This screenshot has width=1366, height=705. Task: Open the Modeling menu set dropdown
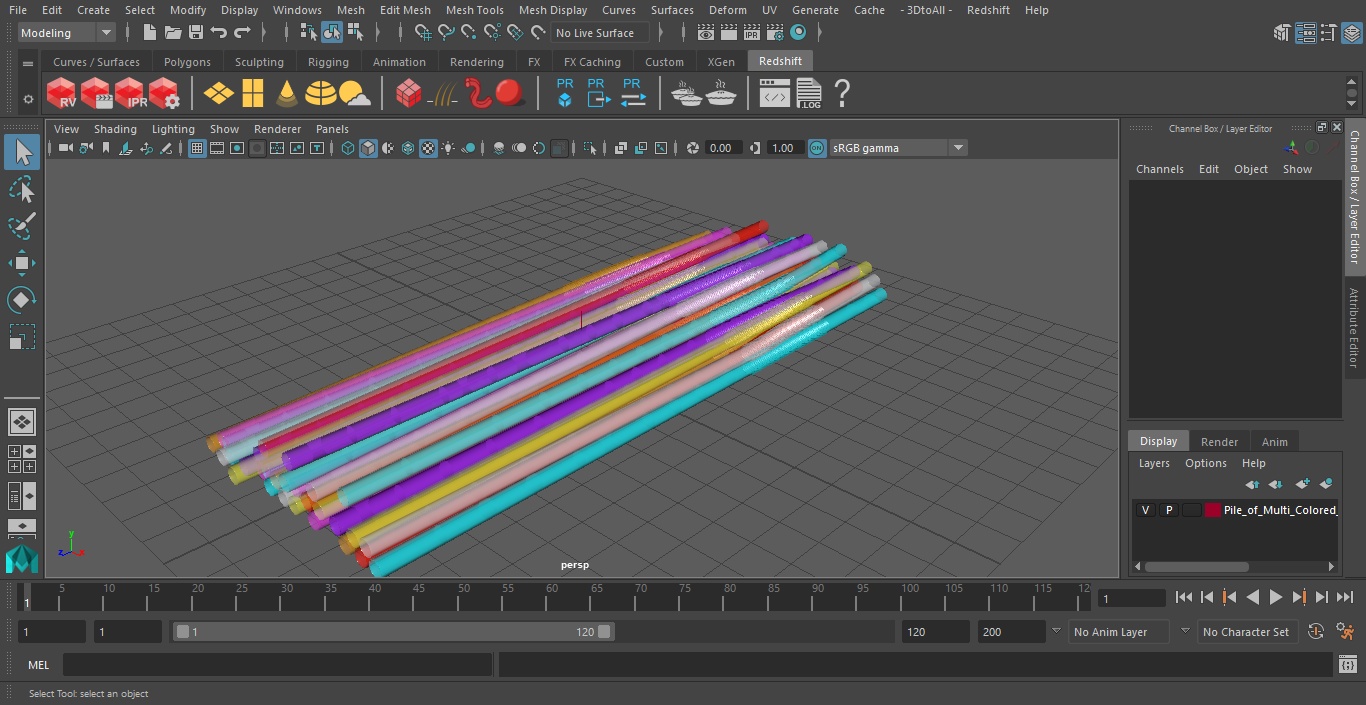tap(66, 33)
